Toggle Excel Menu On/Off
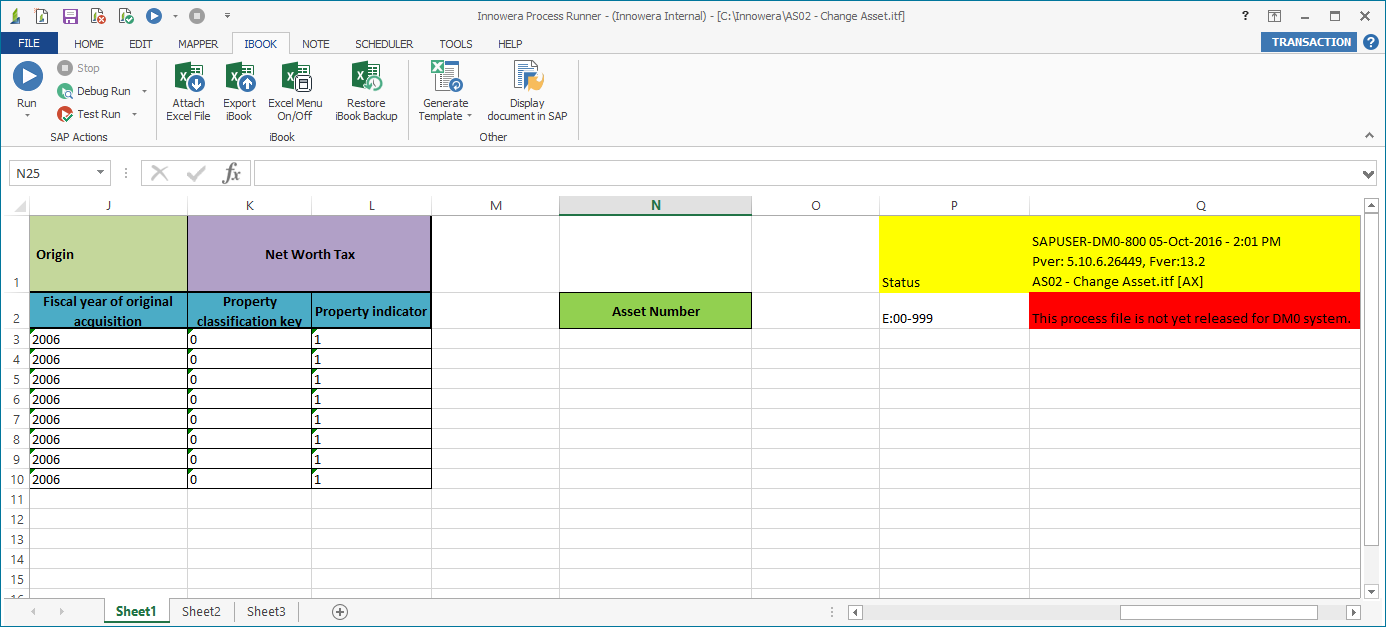 pos(295,90)
